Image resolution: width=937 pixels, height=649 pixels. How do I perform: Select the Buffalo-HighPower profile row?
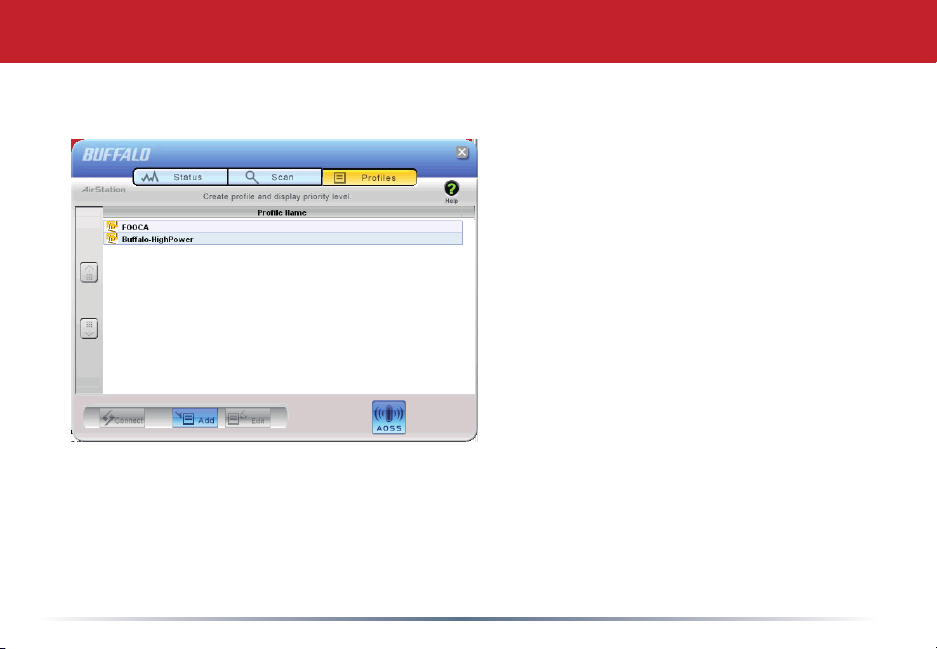pos(283,238)
